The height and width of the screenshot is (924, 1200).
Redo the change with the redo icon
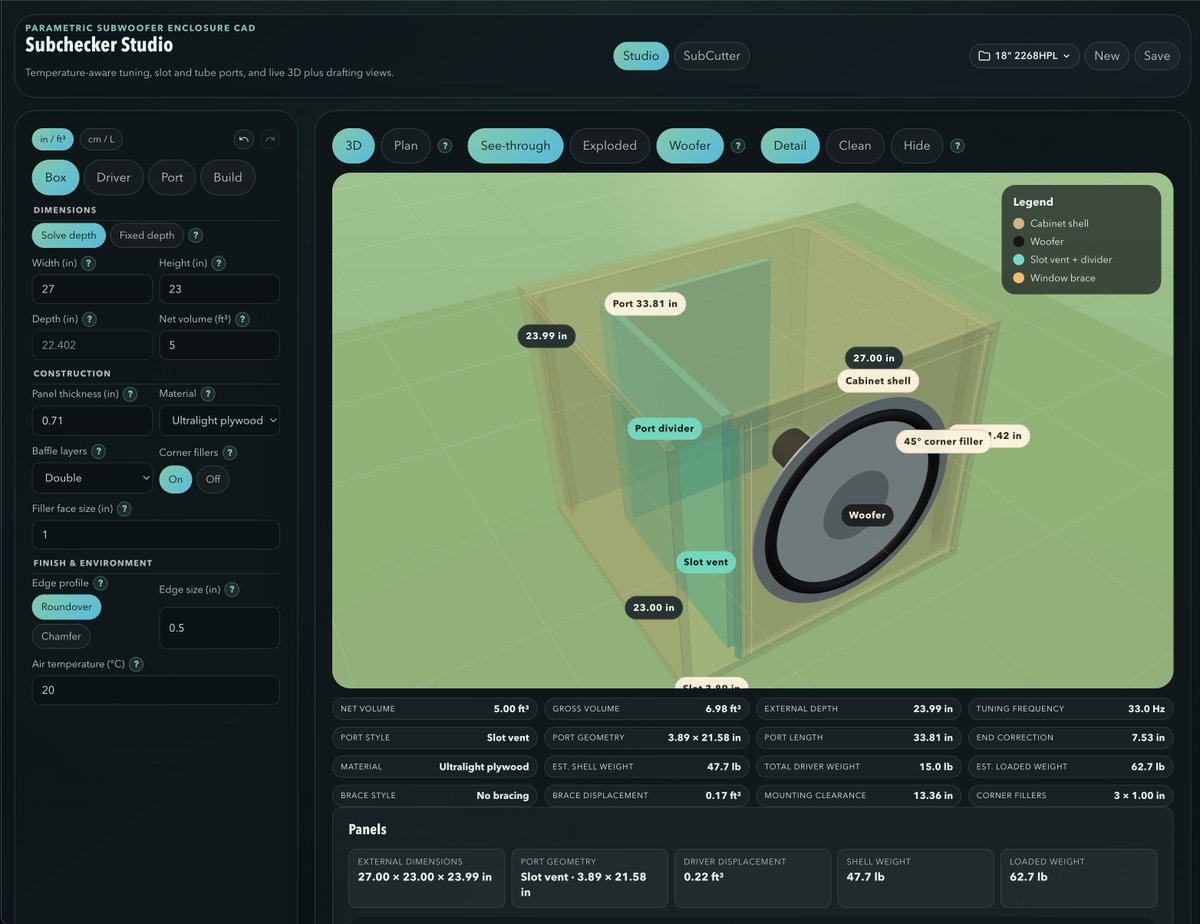pos(270,140)
